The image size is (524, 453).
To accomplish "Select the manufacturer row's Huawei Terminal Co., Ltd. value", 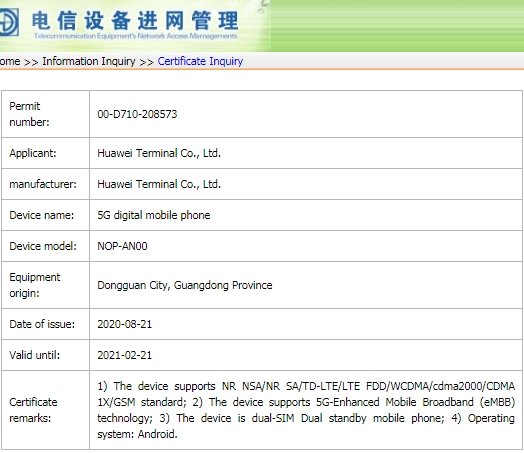I will [159, 184].
